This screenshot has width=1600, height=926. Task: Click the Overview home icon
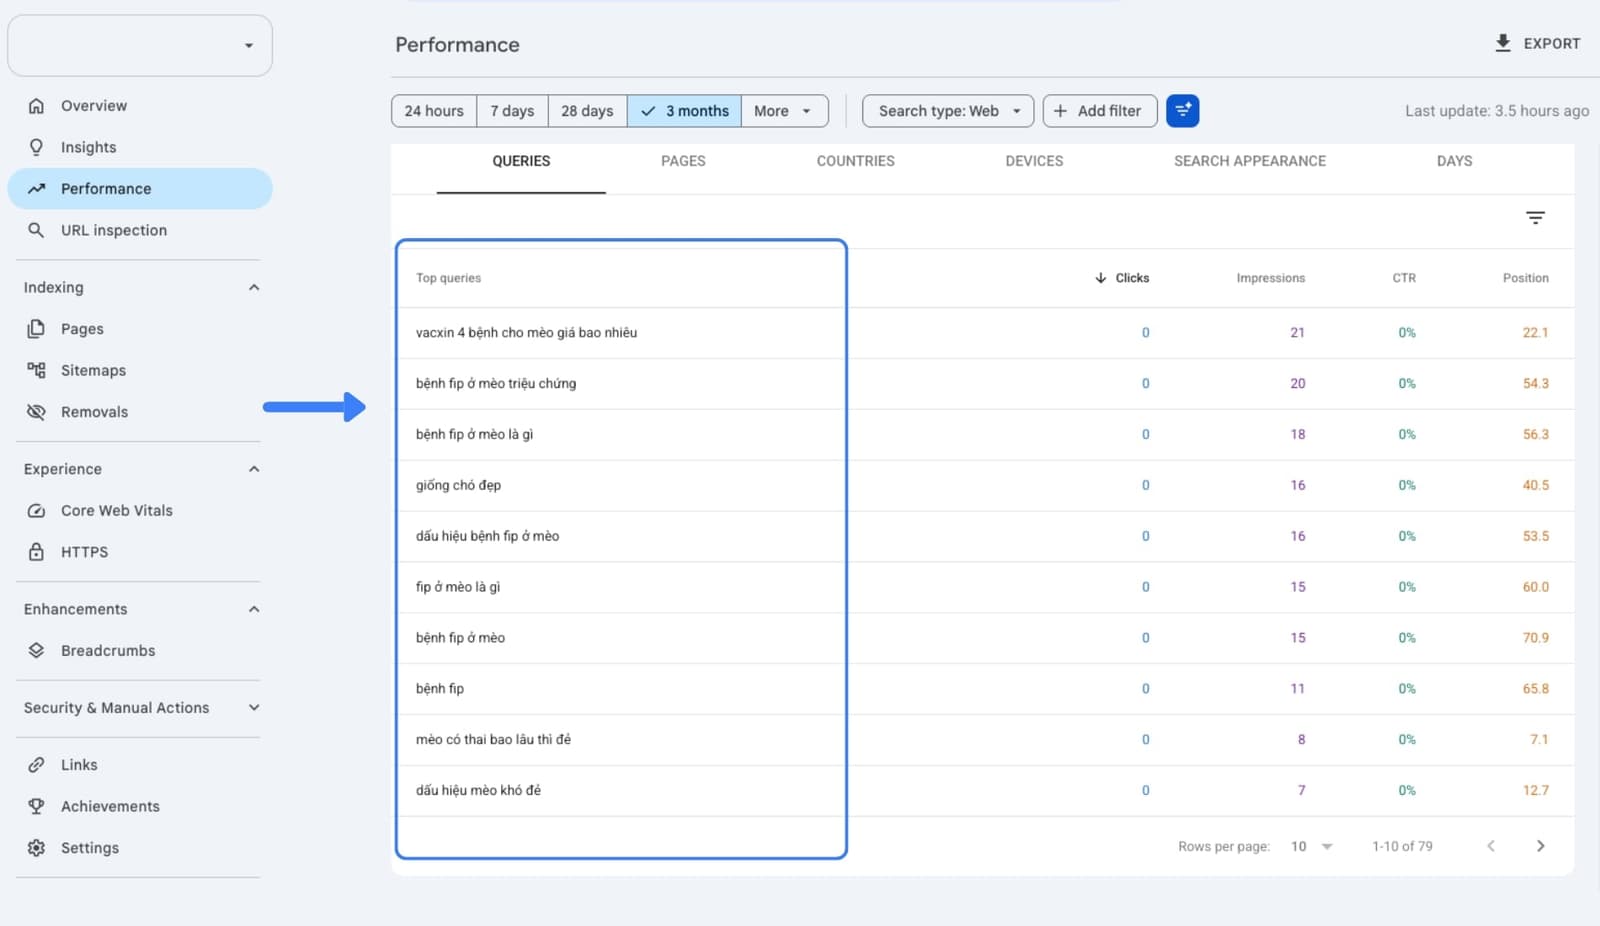pos(36,106)
